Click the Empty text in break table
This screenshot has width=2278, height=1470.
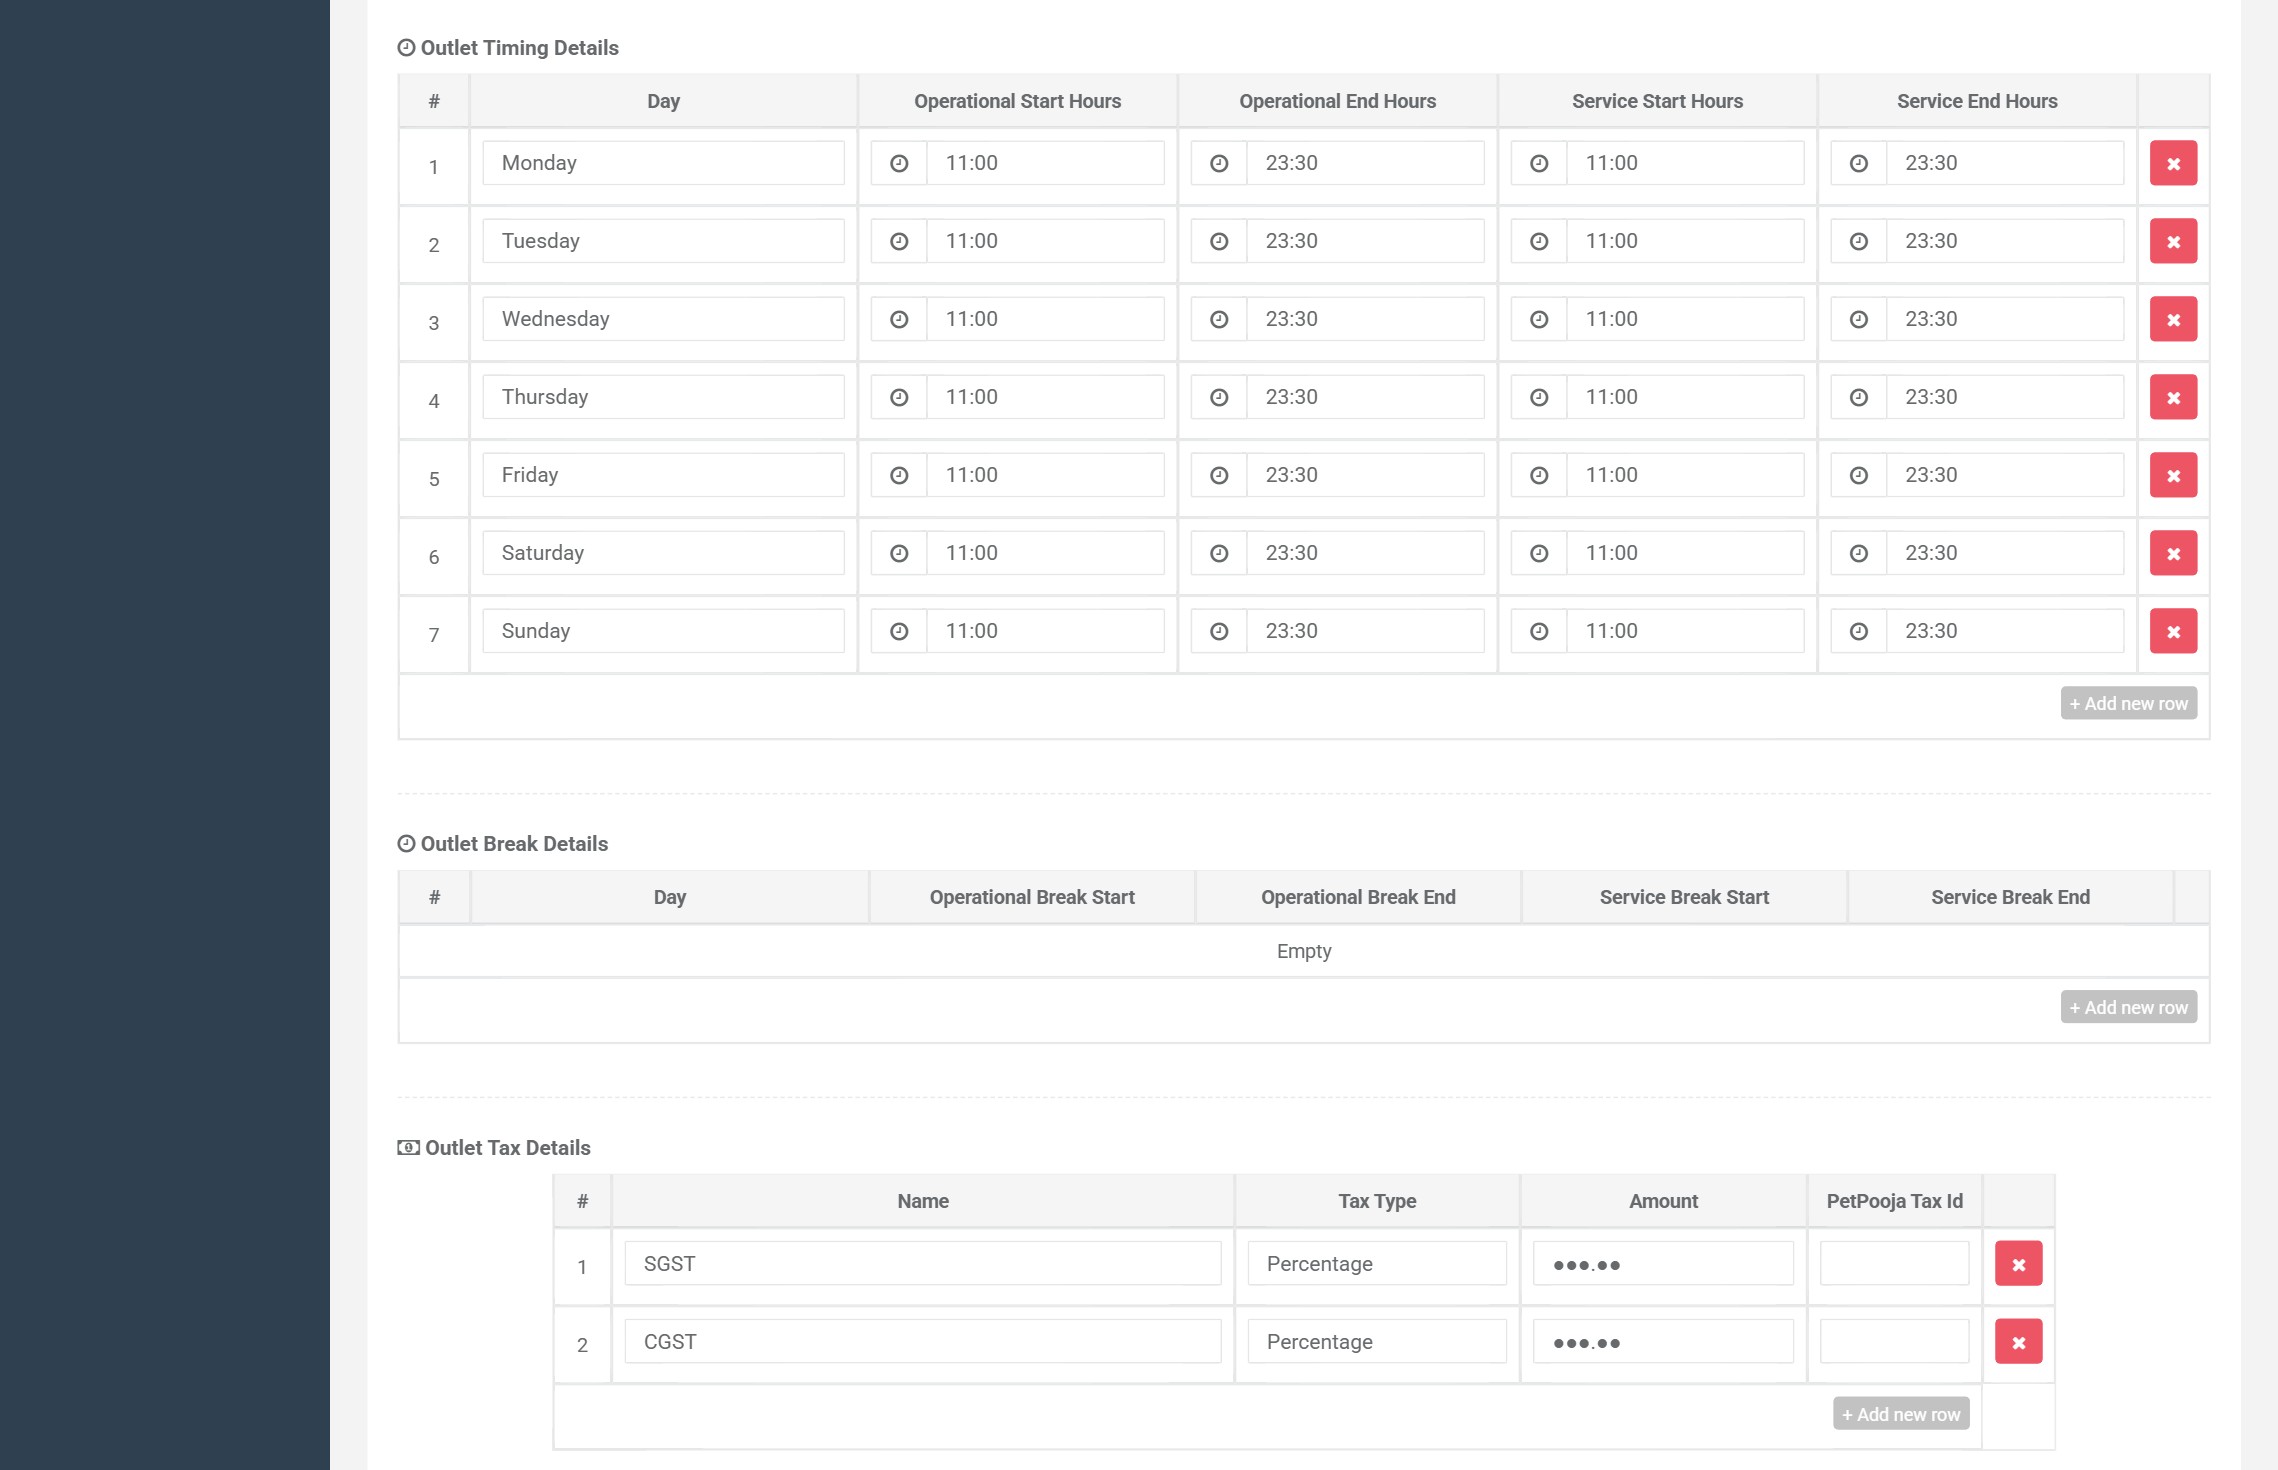tap(1304, 951)
